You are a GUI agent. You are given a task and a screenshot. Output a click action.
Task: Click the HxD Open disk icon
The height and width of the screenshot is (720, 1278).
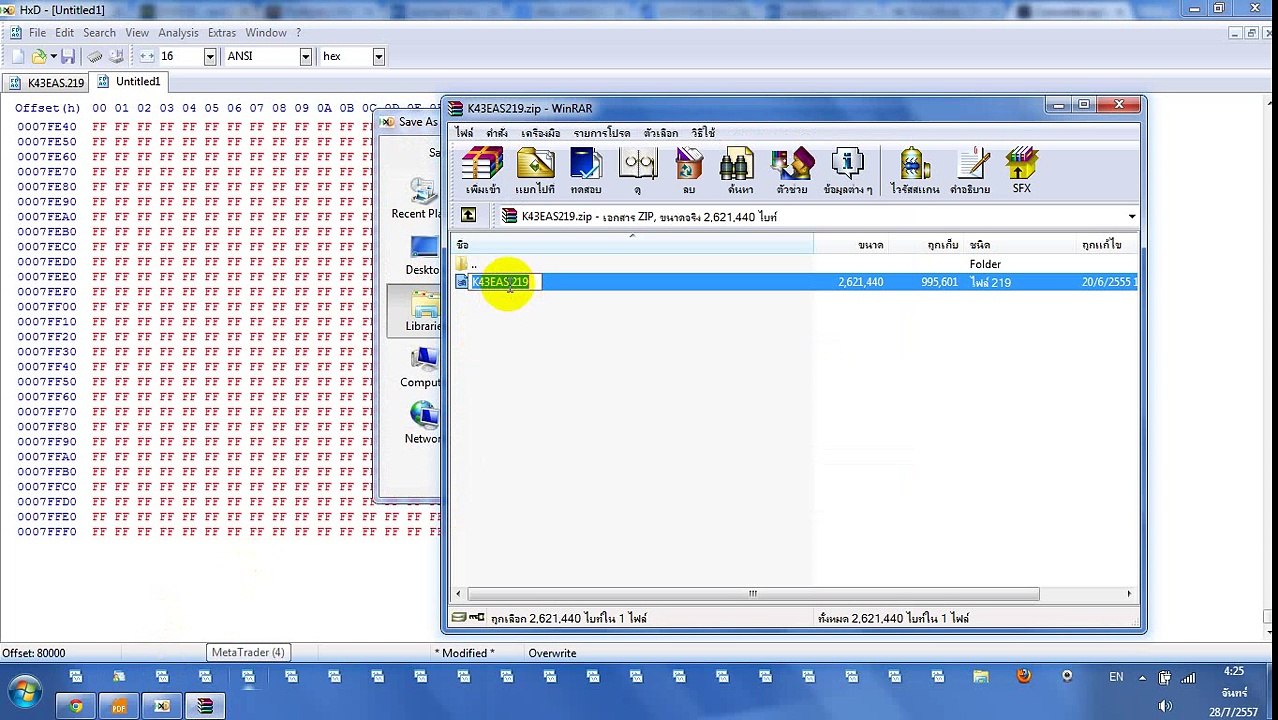116,57
